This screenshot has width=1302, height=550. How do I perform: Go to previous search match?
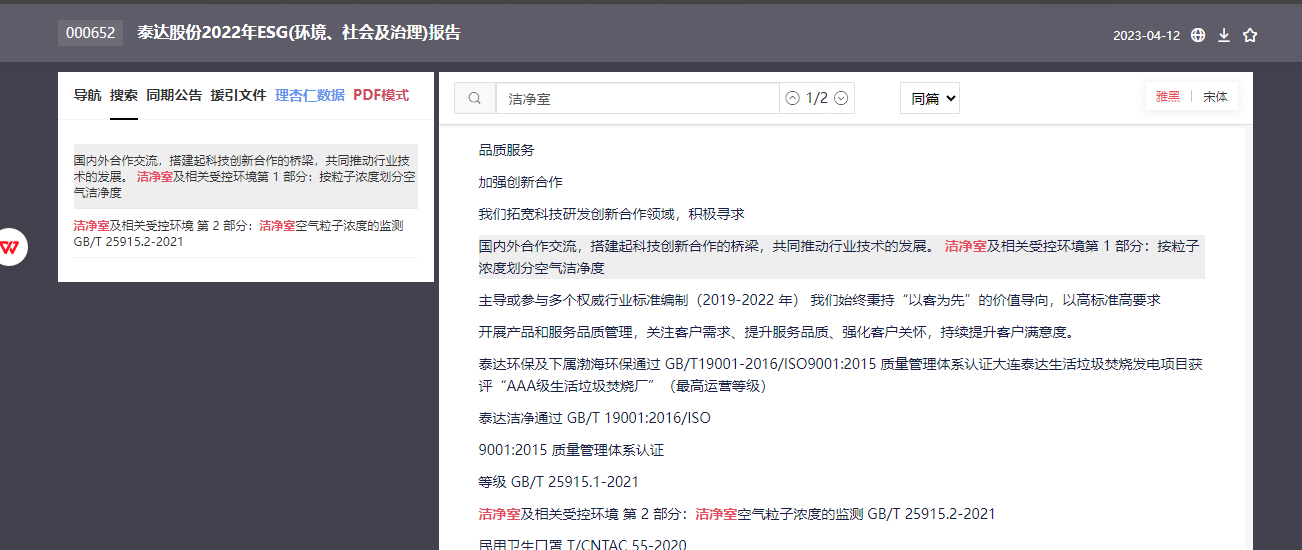tap(792, 98)
